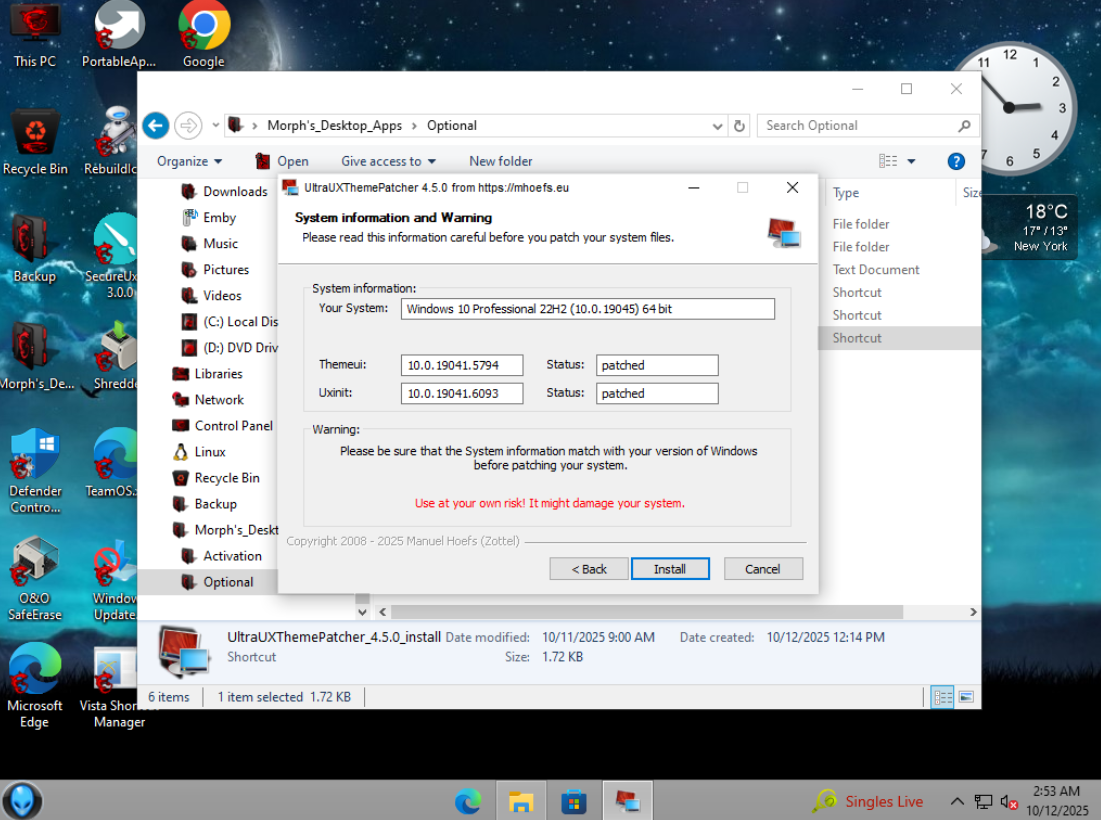Click the Your System text field
Viewport: 1101px width, 820px height.
click(588, 309)
